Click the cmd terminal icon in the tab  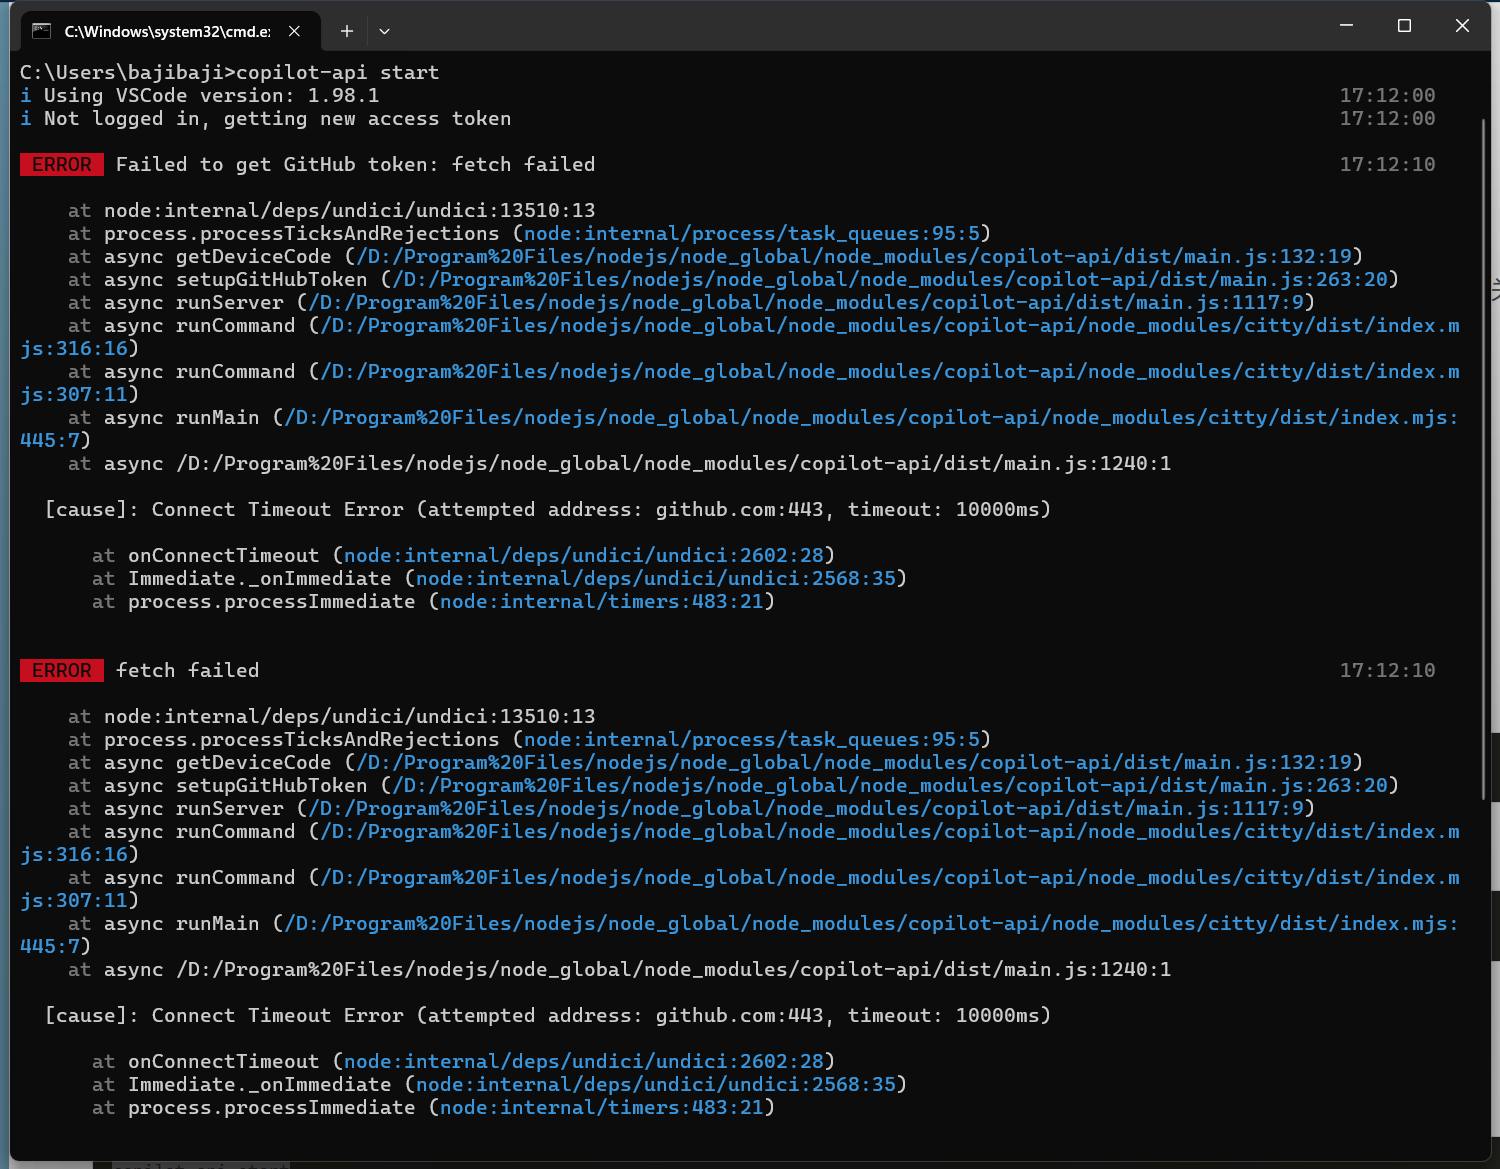41,31
